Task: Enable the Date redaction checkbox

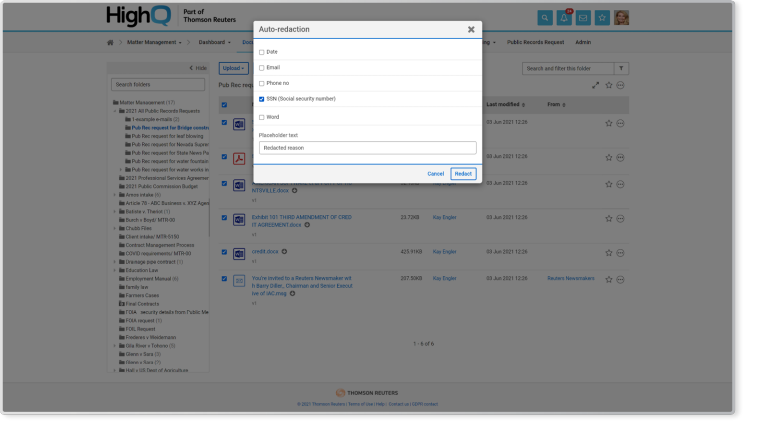Action: (262, 52)
